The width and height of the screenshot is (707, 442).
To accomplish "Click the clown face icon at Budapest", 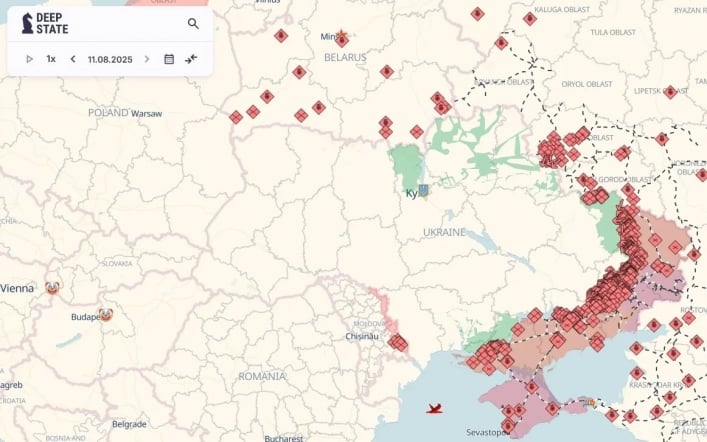I will coord(106,315).
